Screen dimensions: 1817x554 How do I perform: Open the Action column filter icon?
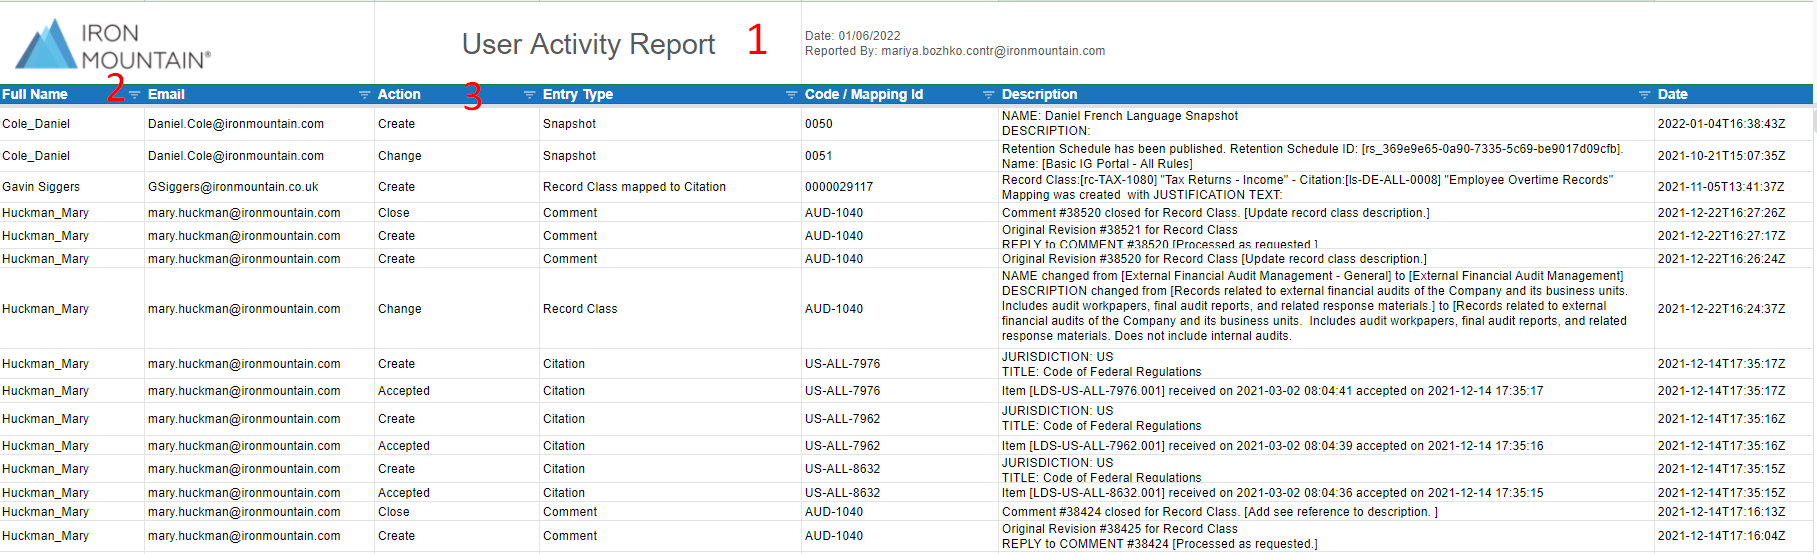[x=529, y=95]
